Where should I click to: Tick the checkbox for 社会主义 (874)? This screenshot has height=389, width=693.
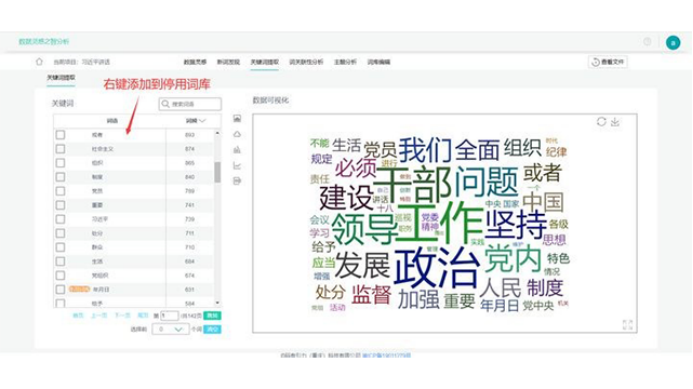coord(60,149)
